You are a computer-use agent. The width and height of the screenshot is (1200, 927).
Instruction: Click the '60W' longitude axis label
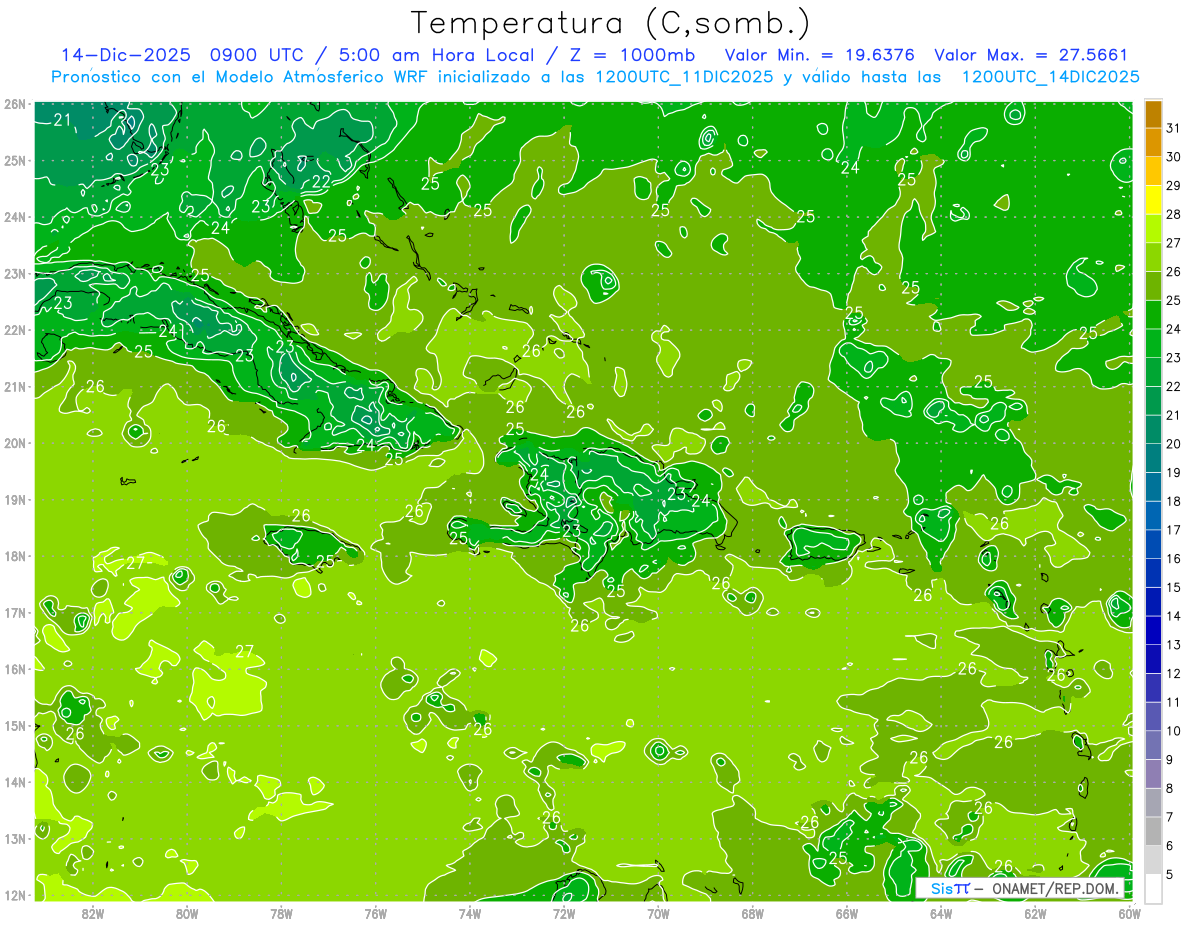pyautogui.click(x=1130, y=913)
